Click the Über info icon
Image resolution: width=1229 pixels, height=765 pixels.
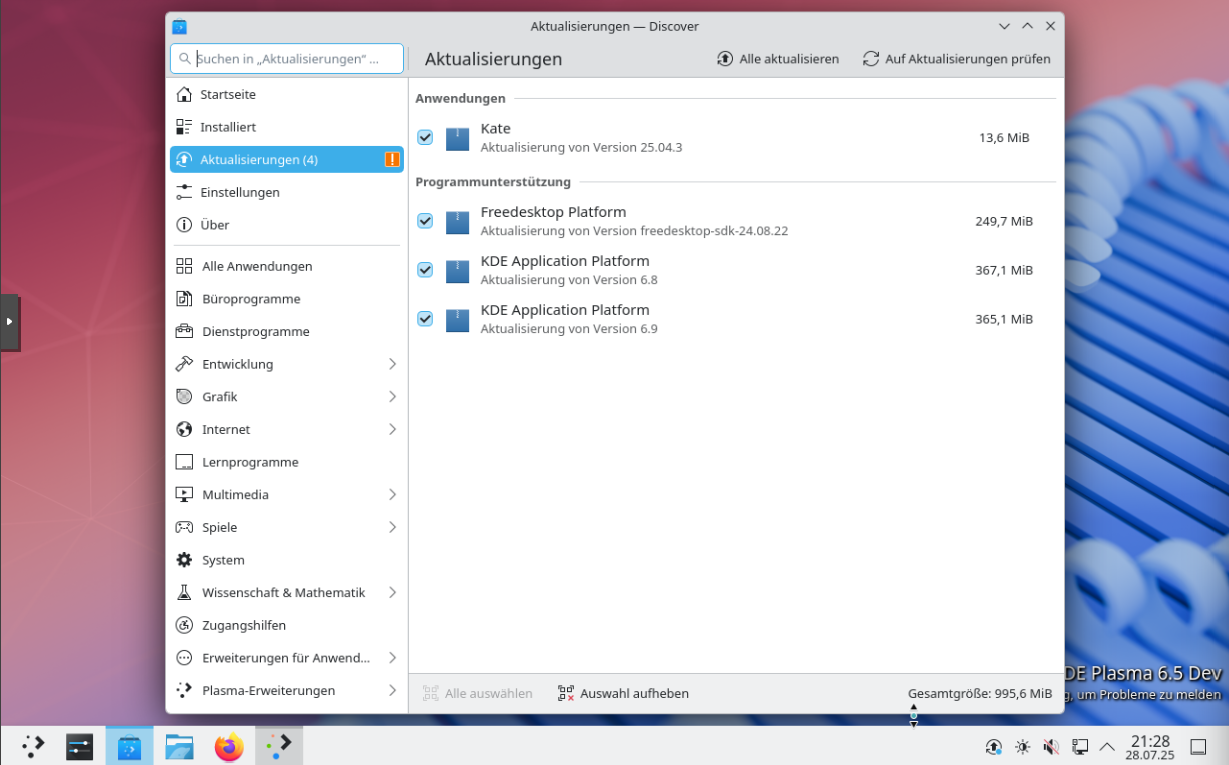tap(184, 225)
